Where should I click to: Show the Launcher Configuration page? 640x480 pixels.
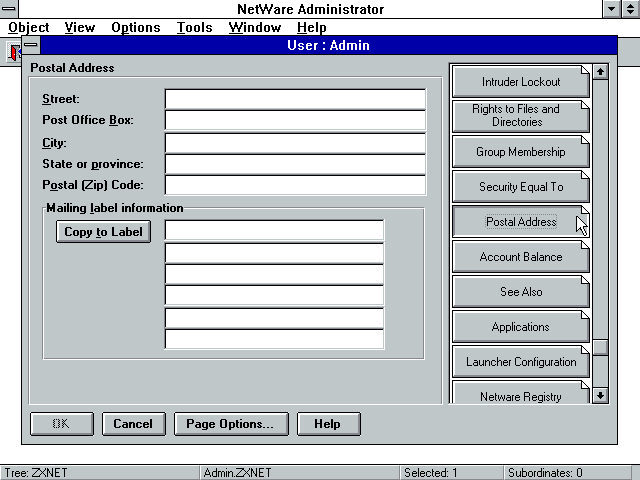pos(520,362)
